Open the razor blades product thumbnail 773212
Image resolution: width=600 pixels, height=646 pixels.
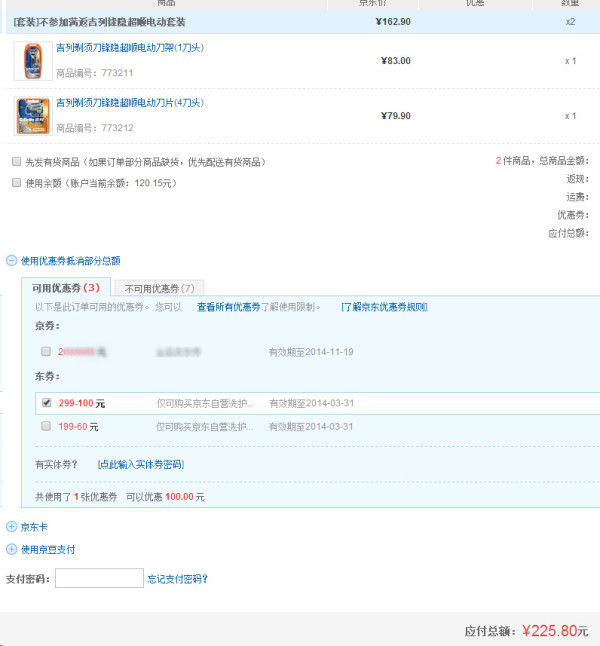pyautogui.click(x=33, y=116)
